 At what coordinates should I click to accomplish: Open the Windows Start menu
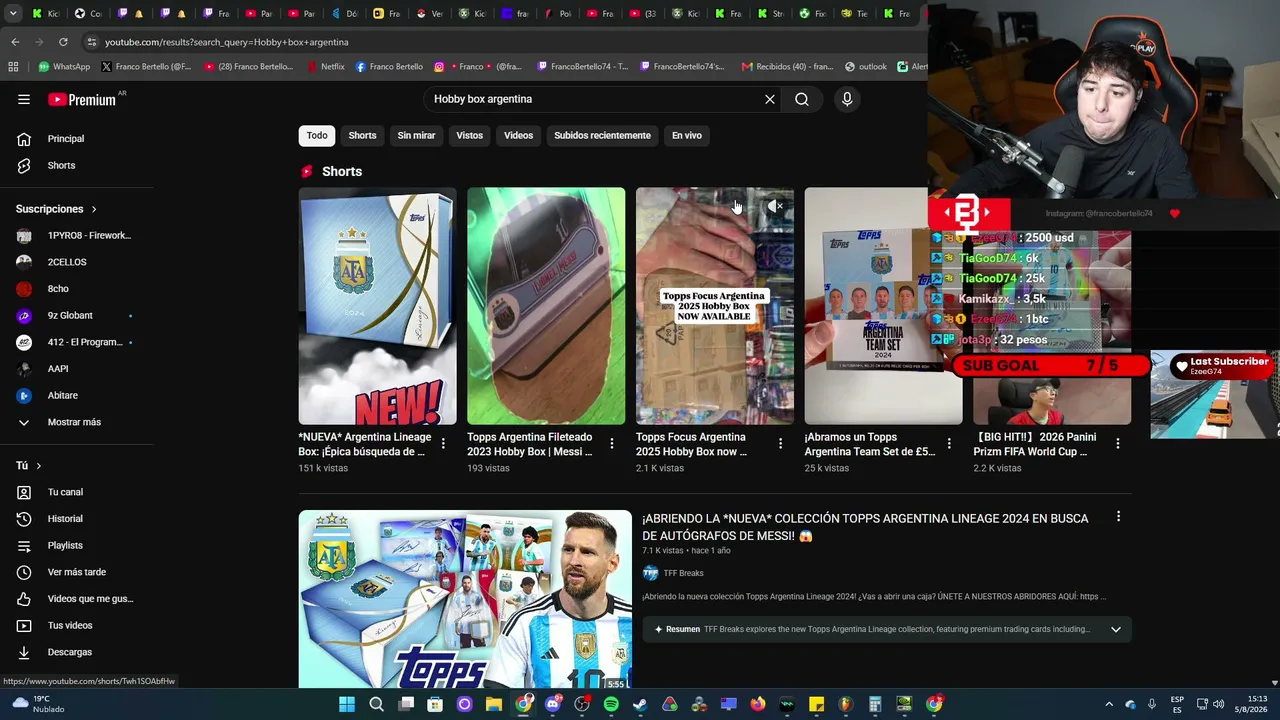pos(347,704)
